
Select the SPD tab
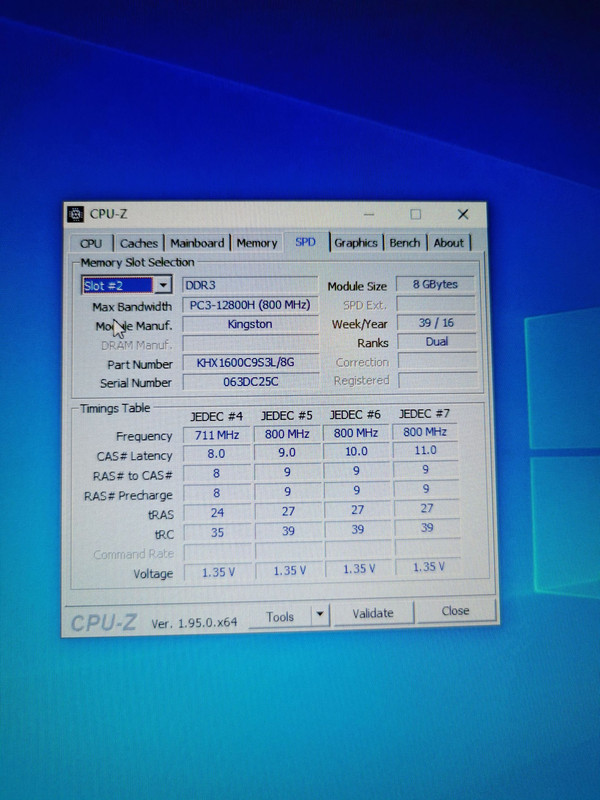305,242
